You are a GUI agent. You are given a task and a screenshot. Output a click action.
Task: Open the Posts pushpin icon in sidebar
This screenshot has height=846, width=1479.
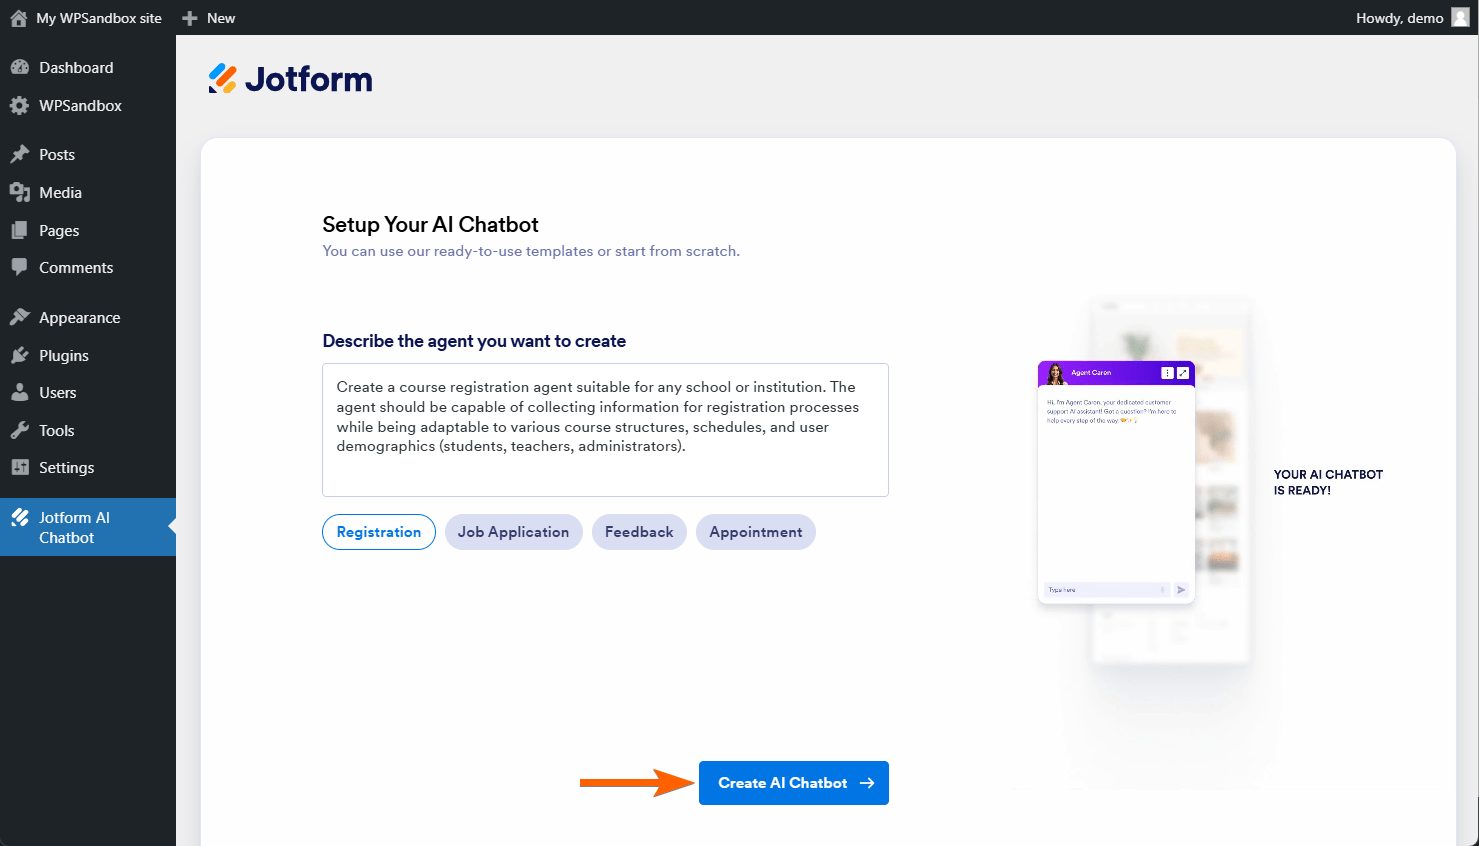click(22, 154)
